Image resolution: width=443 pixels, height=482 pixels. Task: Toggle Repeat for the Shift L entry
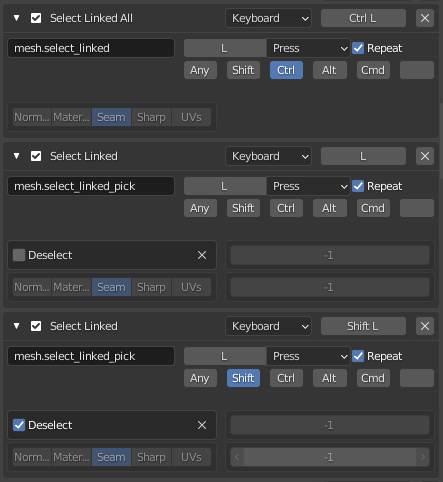[x=358, y=356]
